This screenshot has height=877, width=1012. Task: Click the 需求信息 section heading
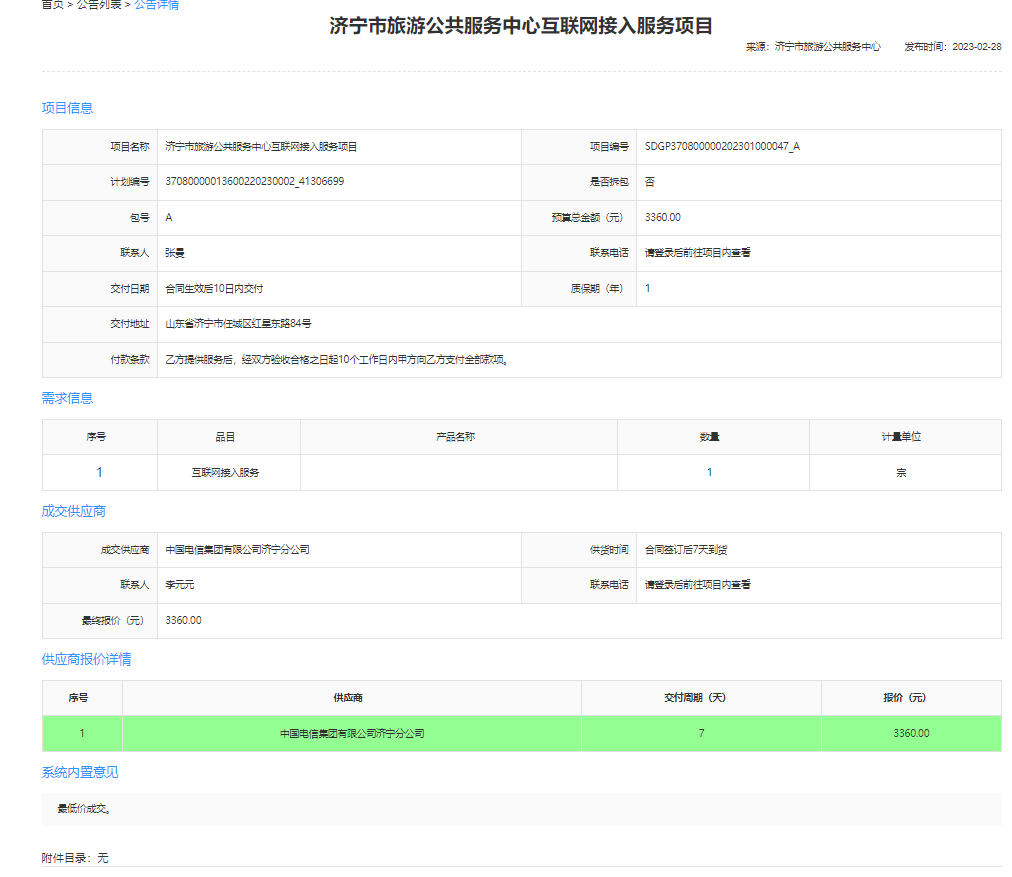point(67,398)
